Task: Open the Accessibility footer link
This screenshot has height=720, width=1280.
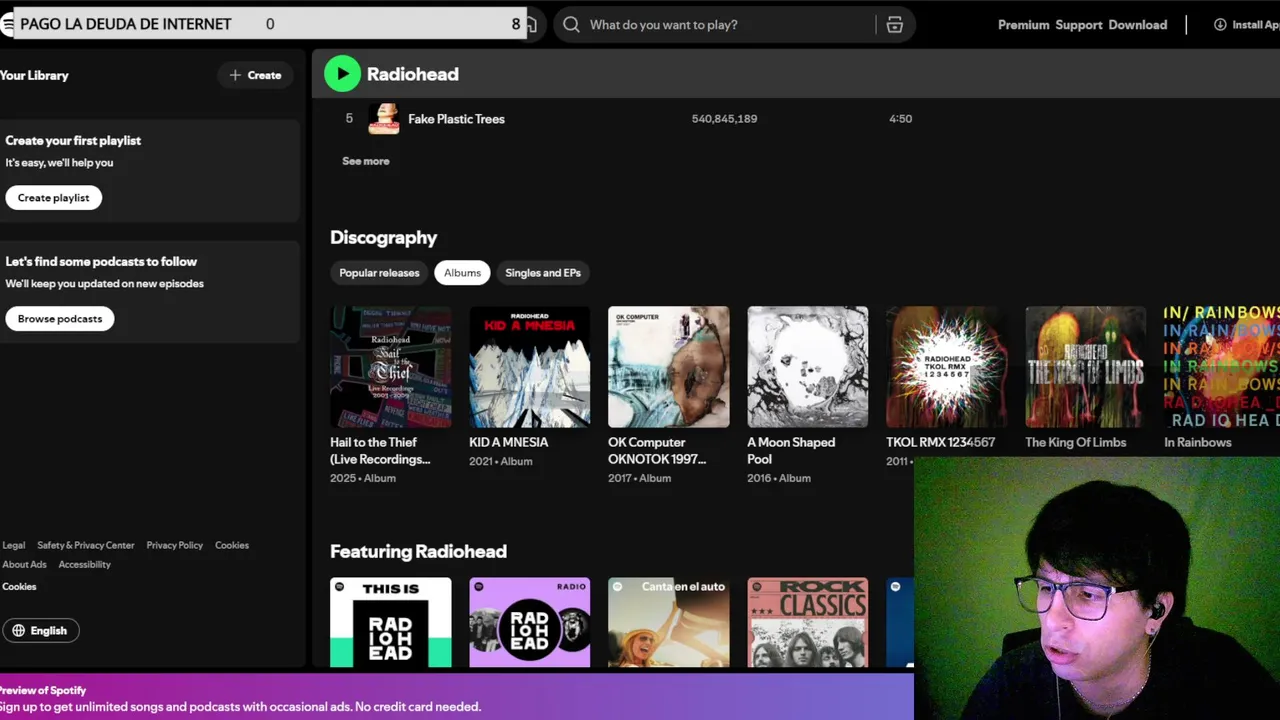Action: [85, 565]
